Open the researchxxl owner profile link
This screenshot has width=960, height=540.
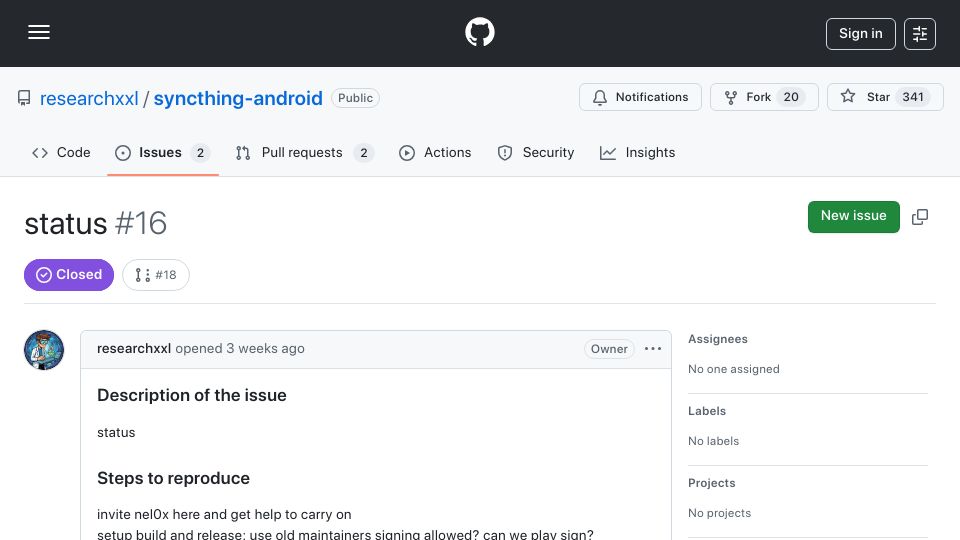coord(89,99)
